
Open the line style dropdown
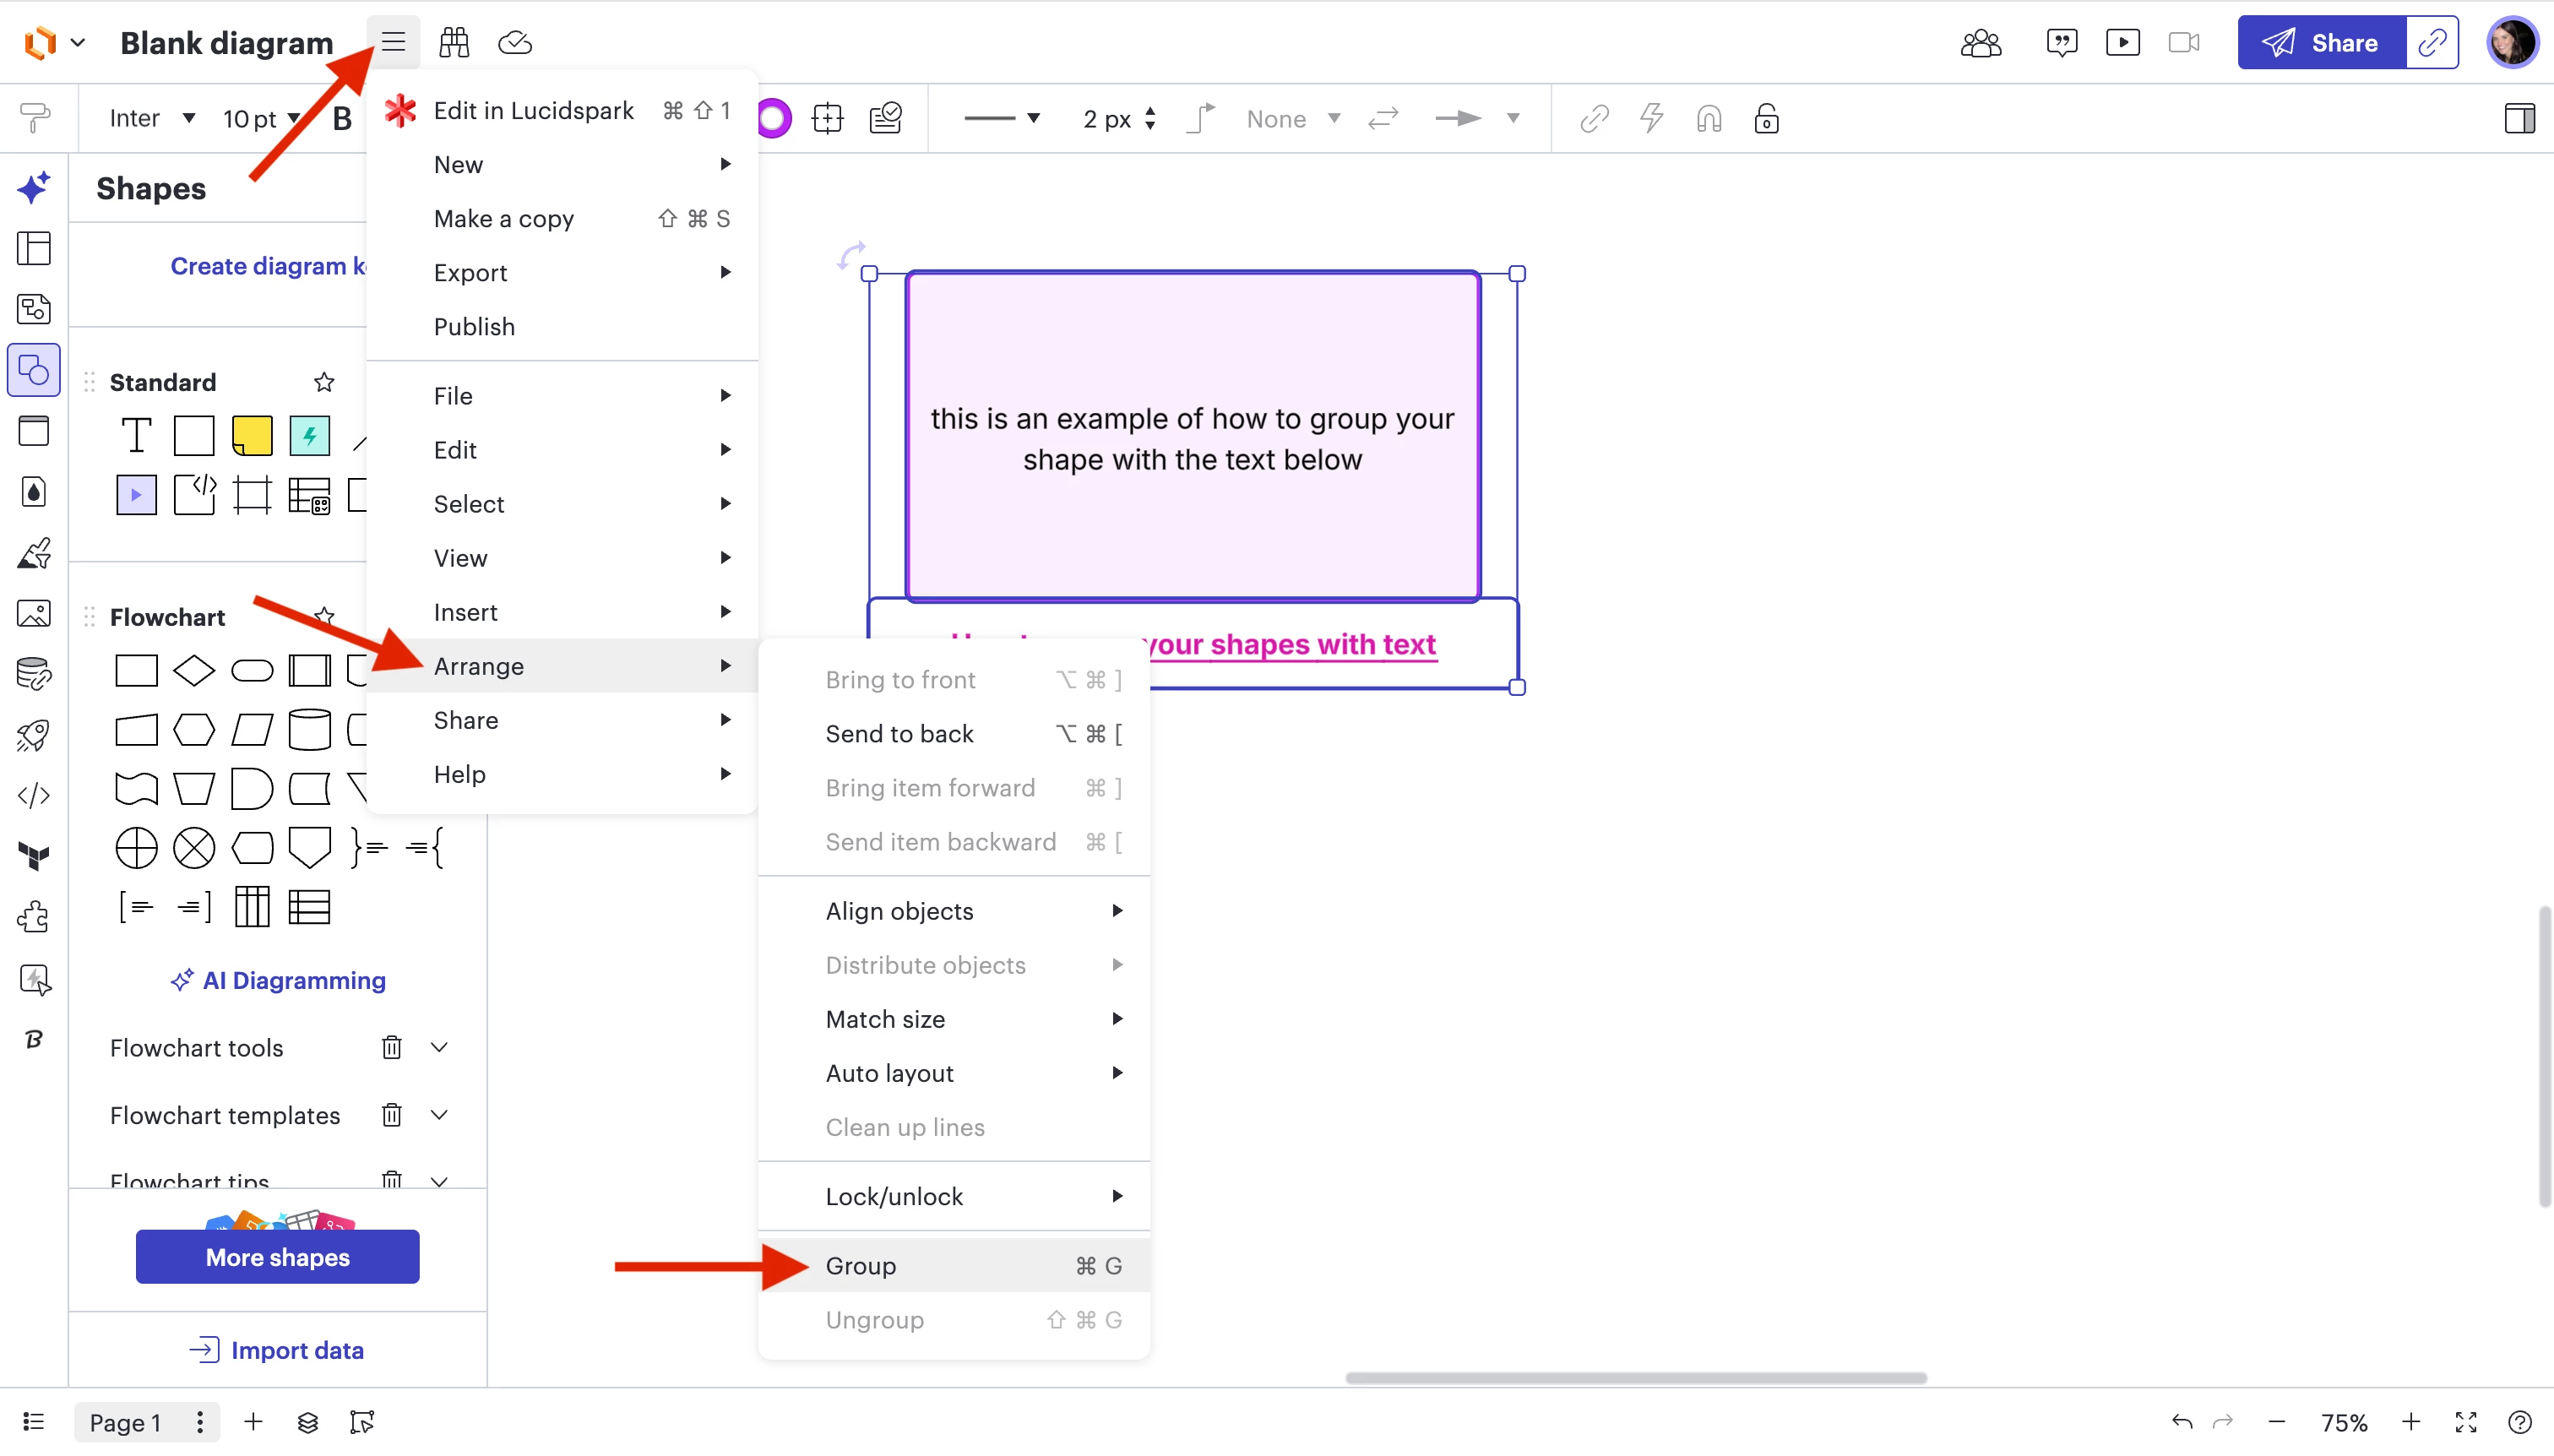[x=1002, y=119]
